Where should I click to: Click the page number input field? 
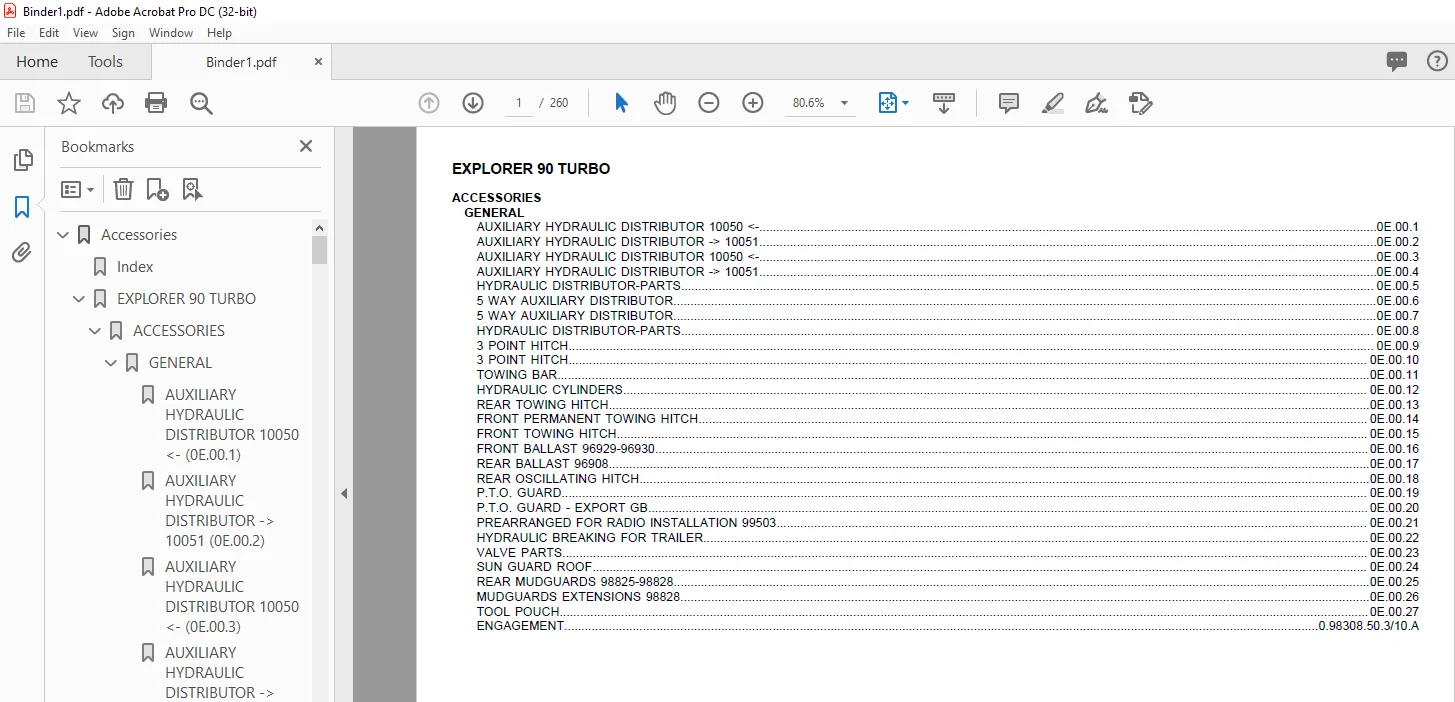(519, 103)
